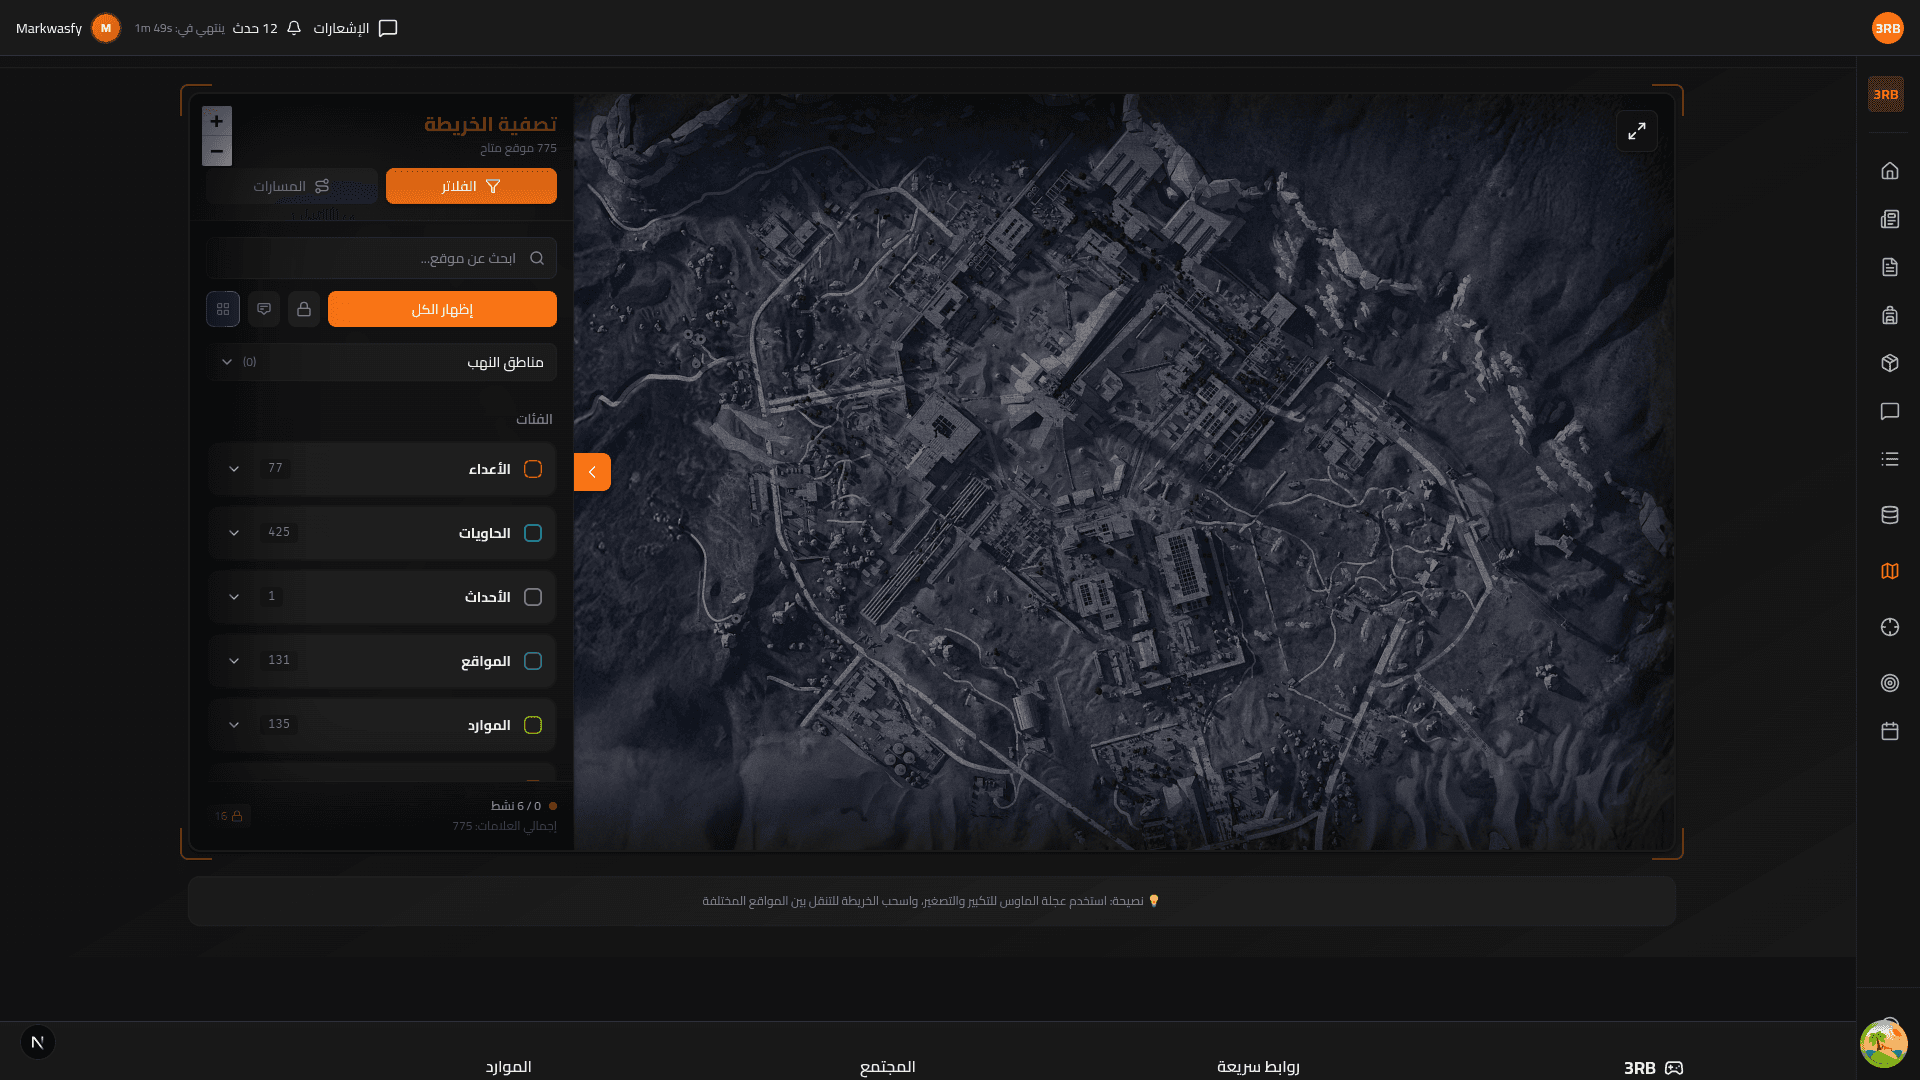Click the grid view icon button
This screenshot has width=1920, height=1080.
click(x=223, y=309)
